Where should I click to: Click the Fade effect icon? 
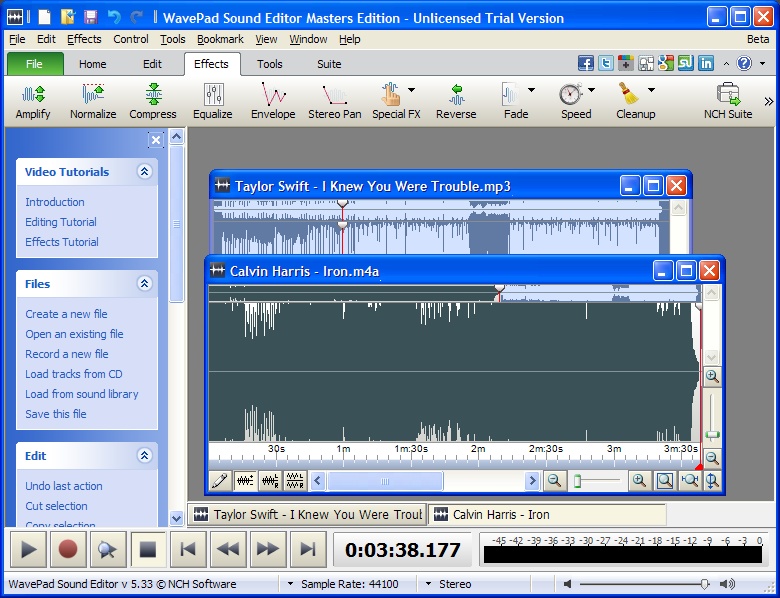[x=511, y=94]
